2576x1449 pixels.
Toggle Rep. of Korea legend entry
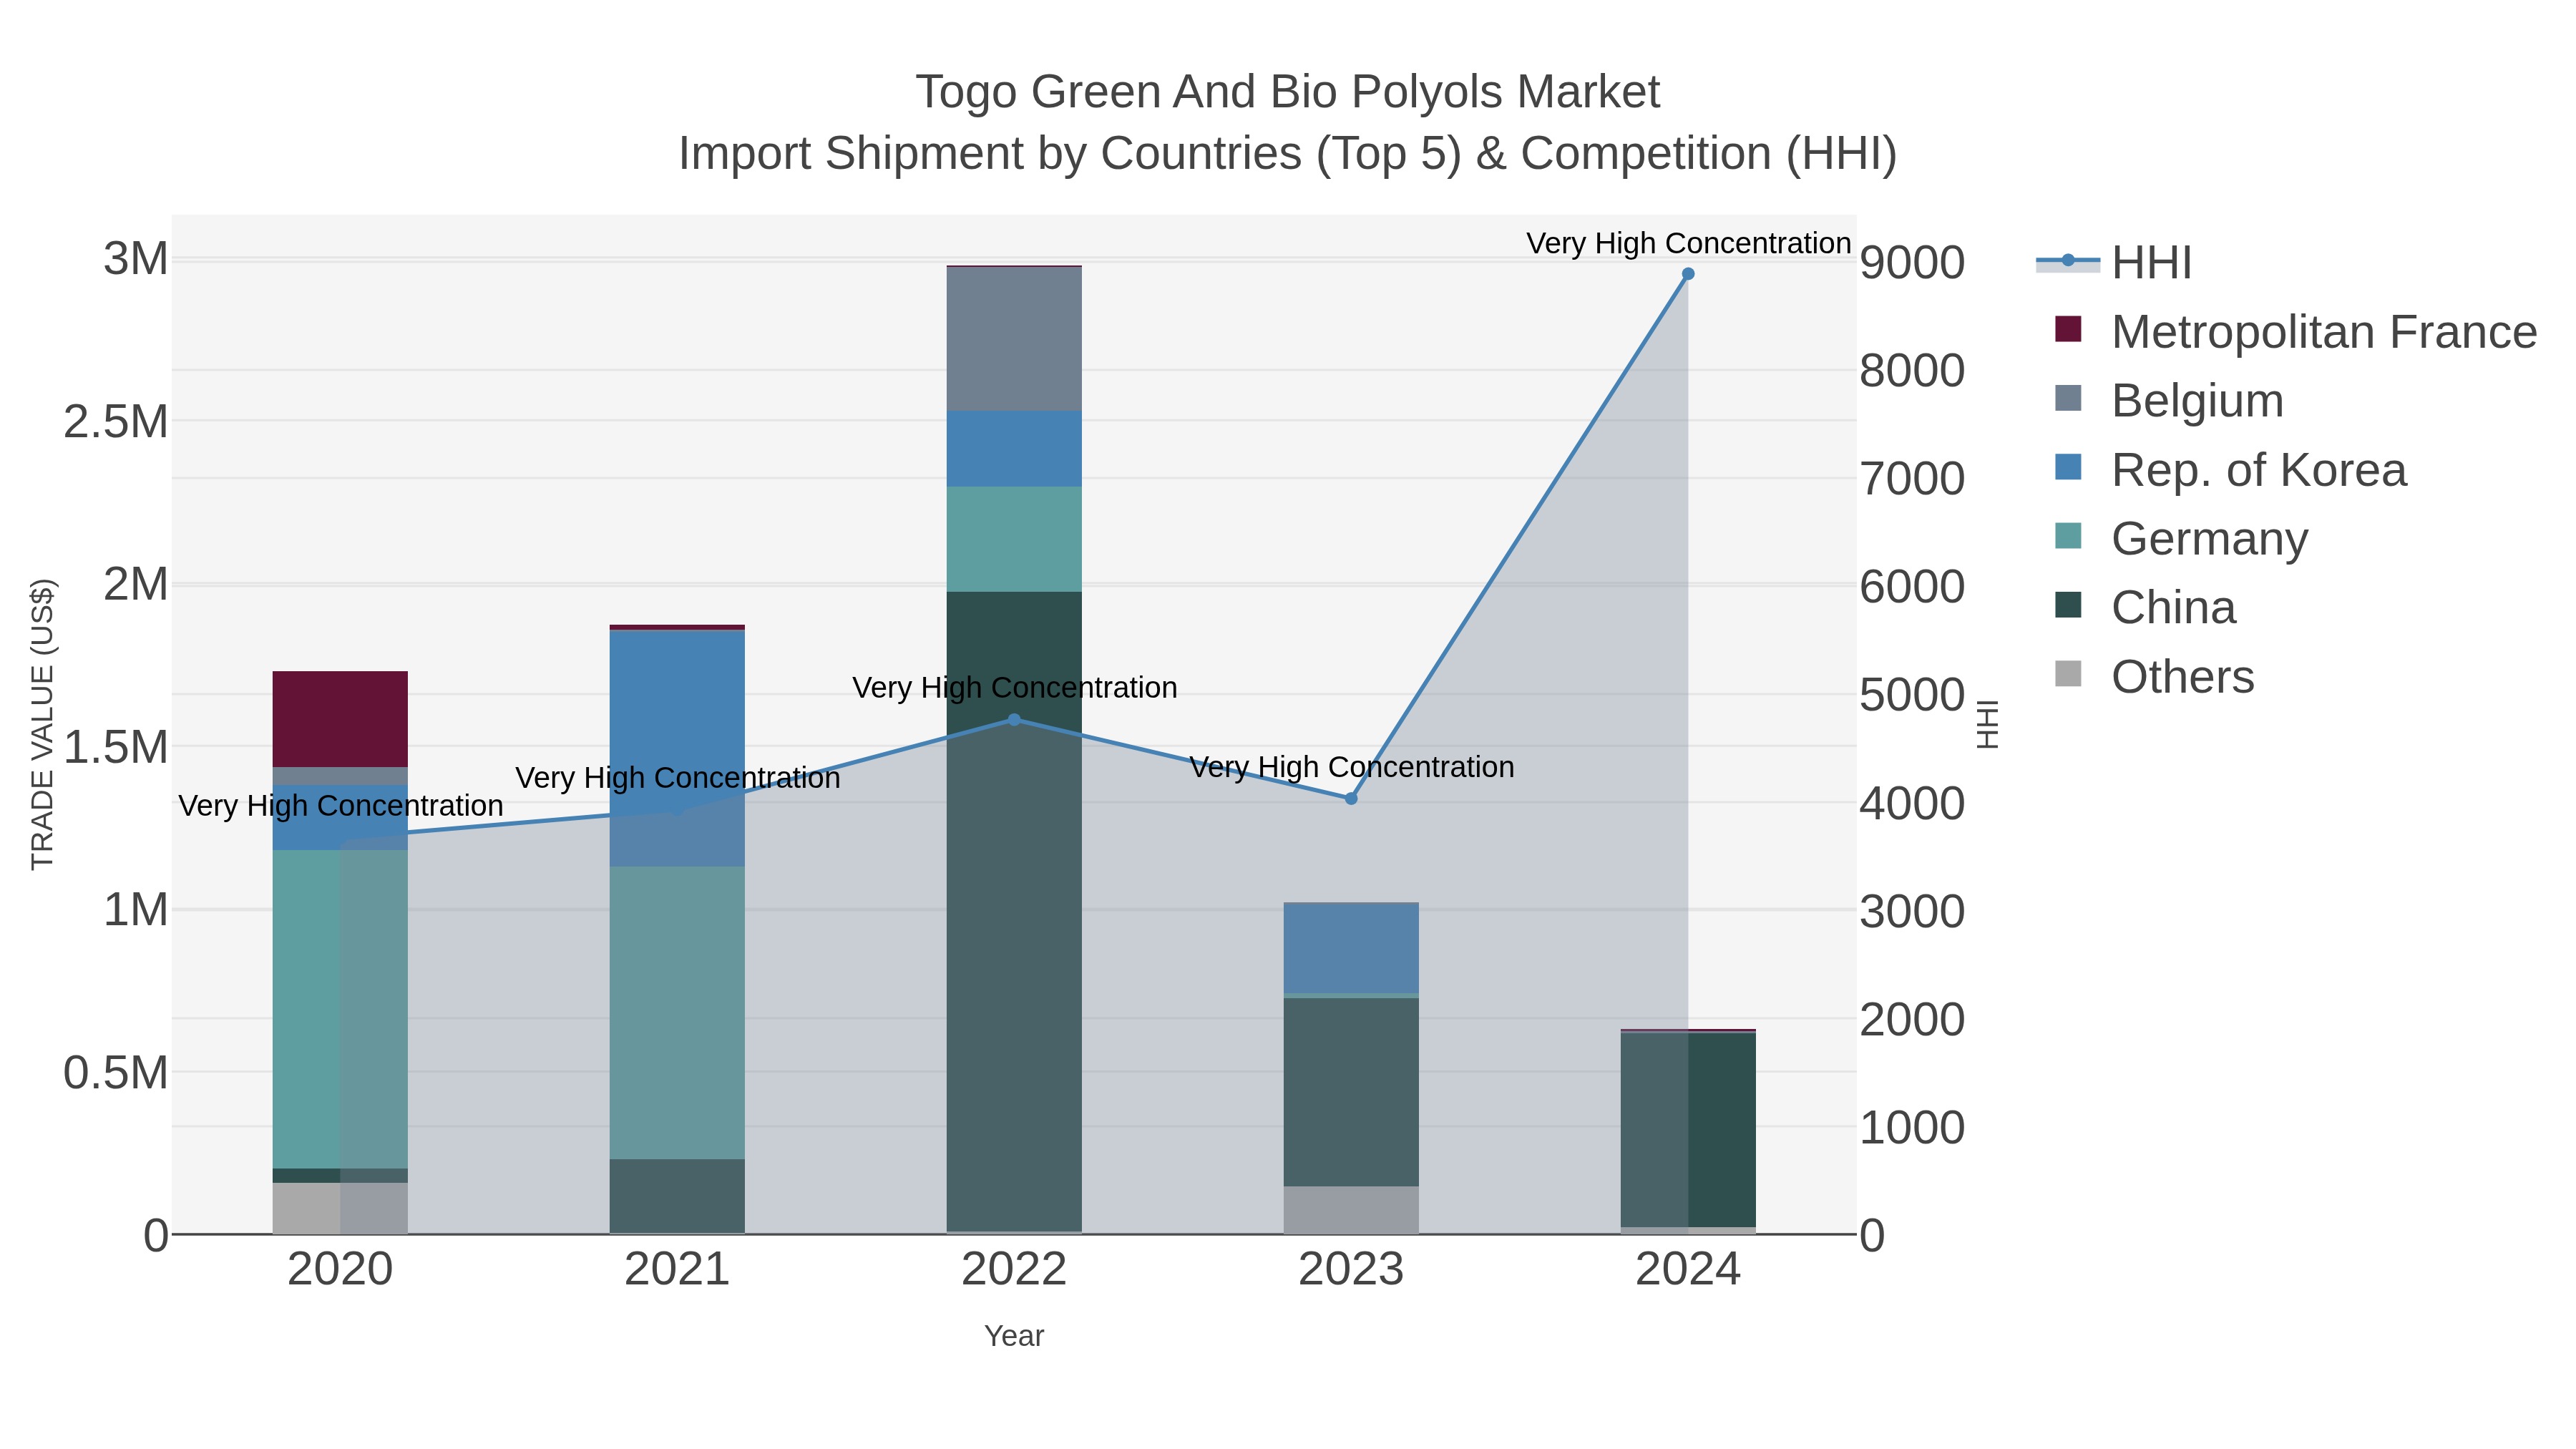point(2230,469)
